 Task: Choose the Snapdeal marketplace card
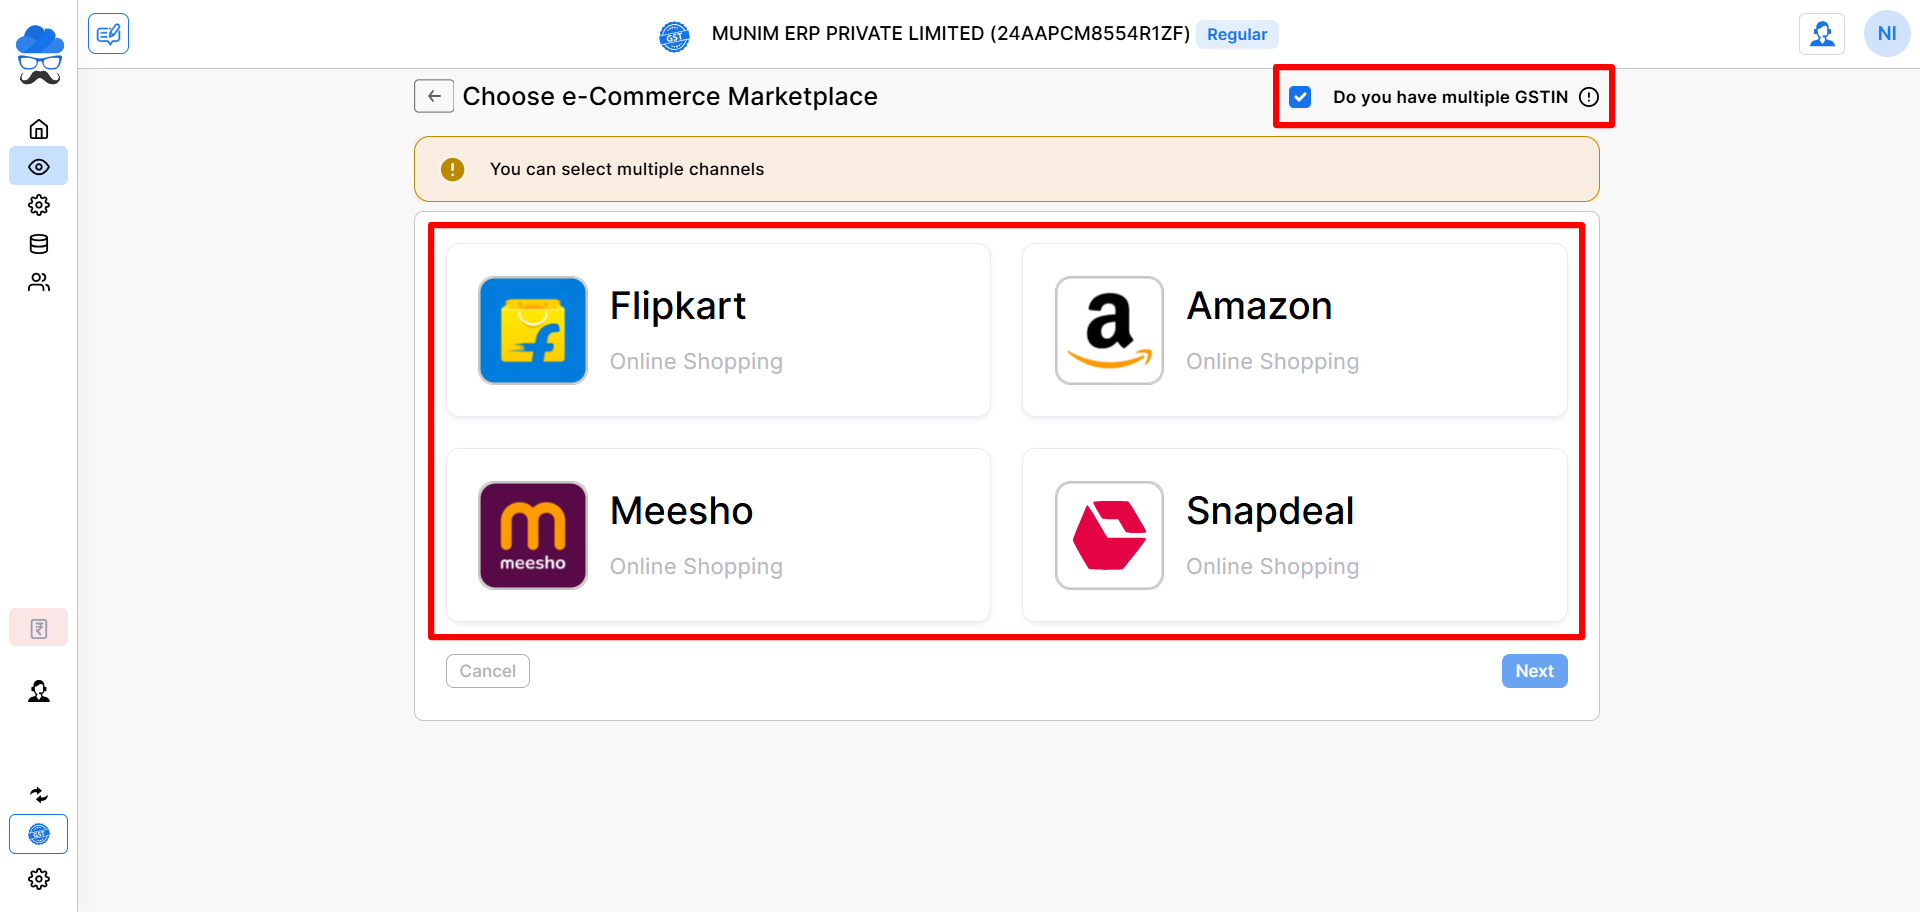pyautogui.click(x=1294, y=535)
